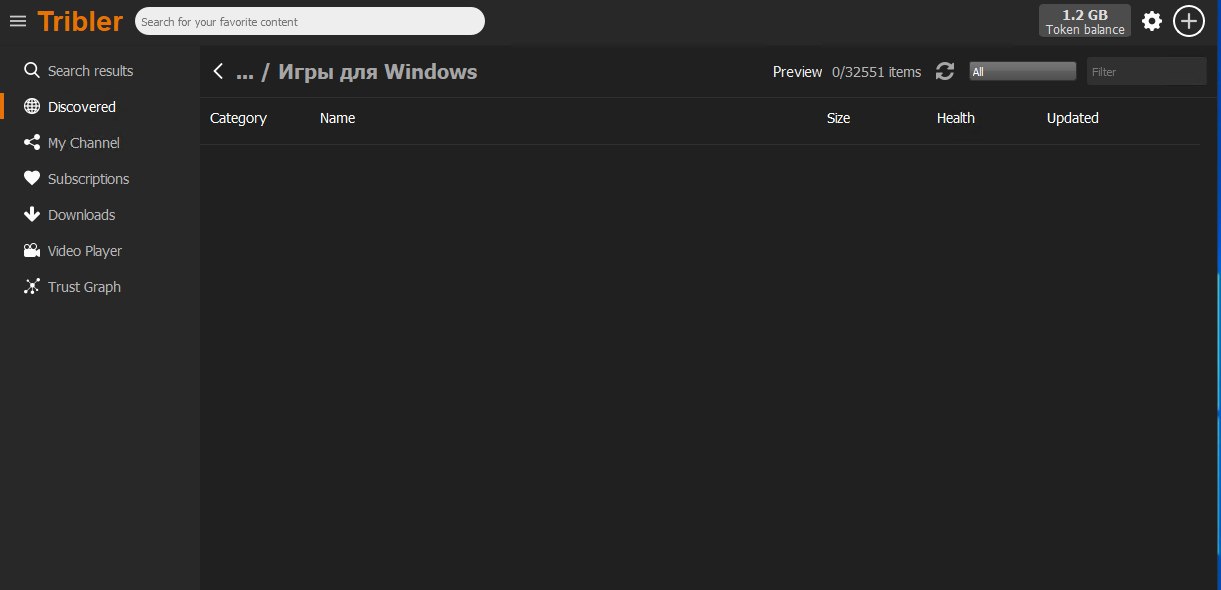This screenshot has height=590, width=1221.
Task: Open settings via the gear icon
Action: click(1152, 21)
